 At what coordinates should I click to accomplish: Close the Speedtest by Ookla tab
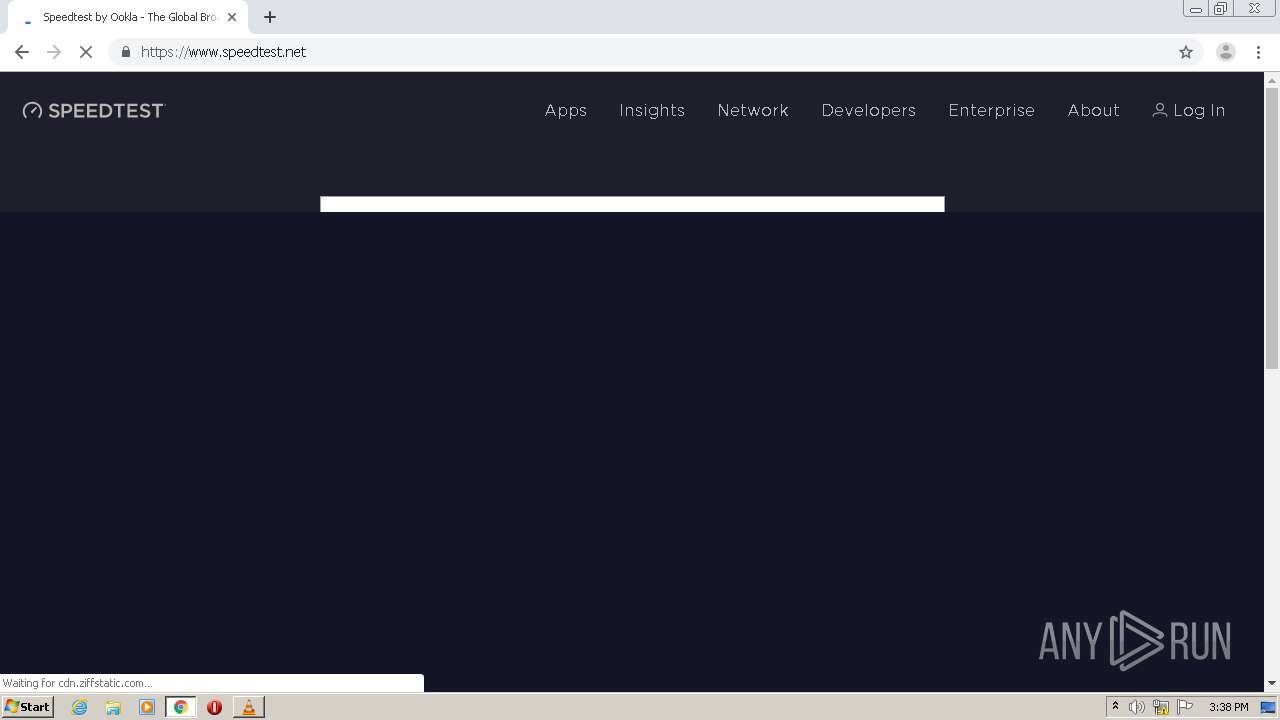(x=232, y=17)
